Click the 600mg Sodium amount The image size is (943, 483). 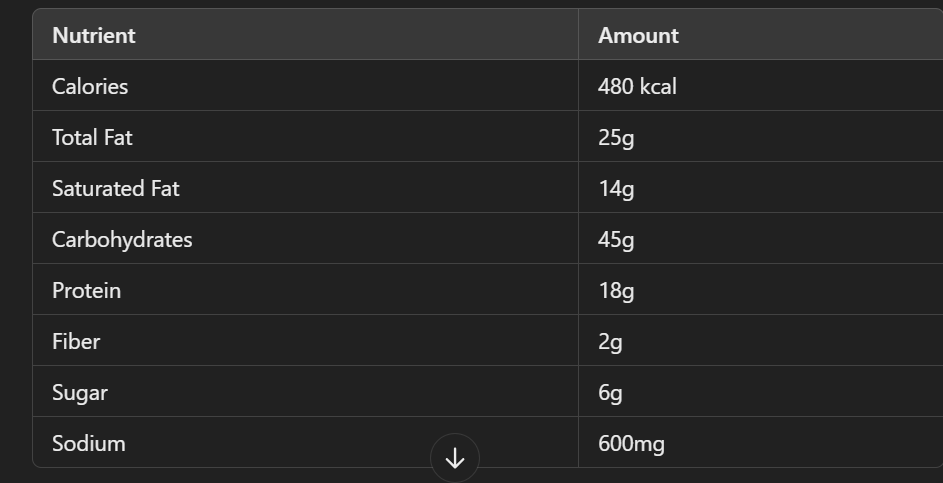(631, 444)
